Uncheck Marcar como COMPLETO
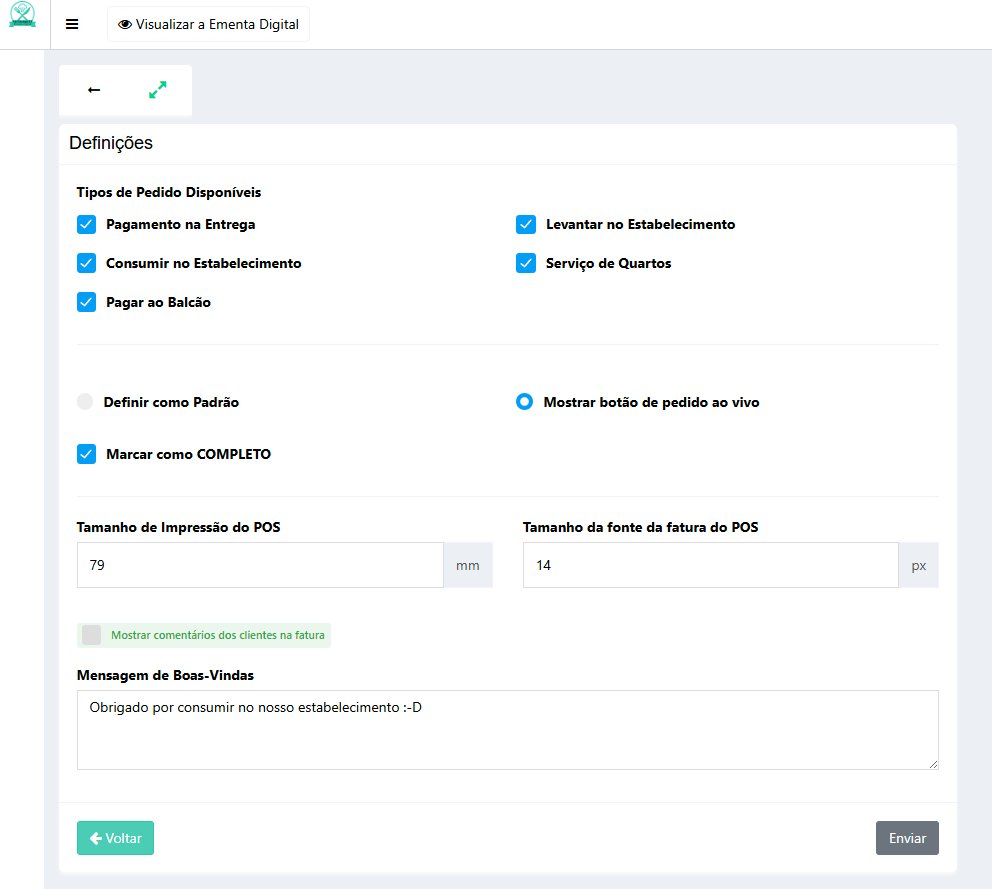Image resolution: width=992 pixels, height=889 pixels. (86, 454)
